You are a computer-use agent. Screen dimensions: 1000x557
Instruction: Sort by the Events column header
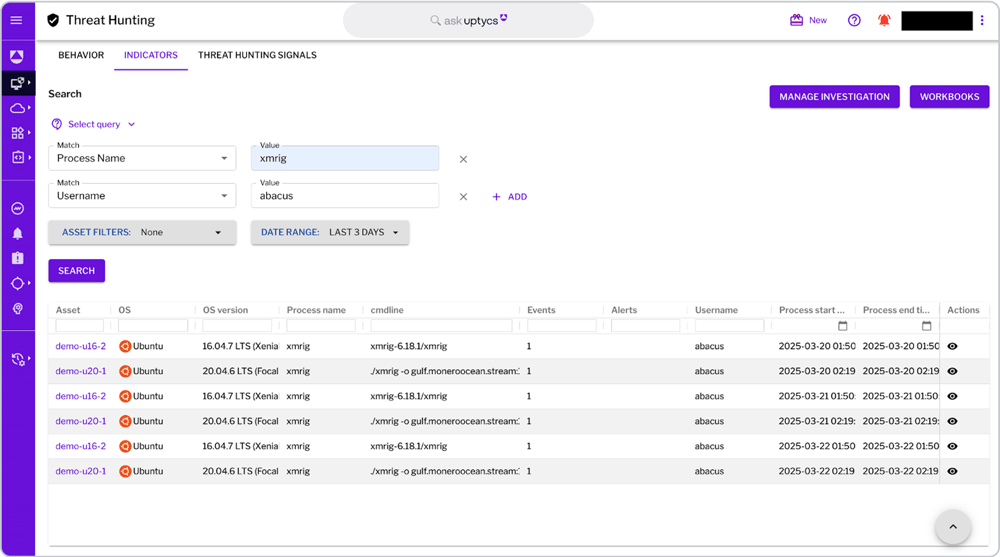pyautogui.click(x=541, y=310)
